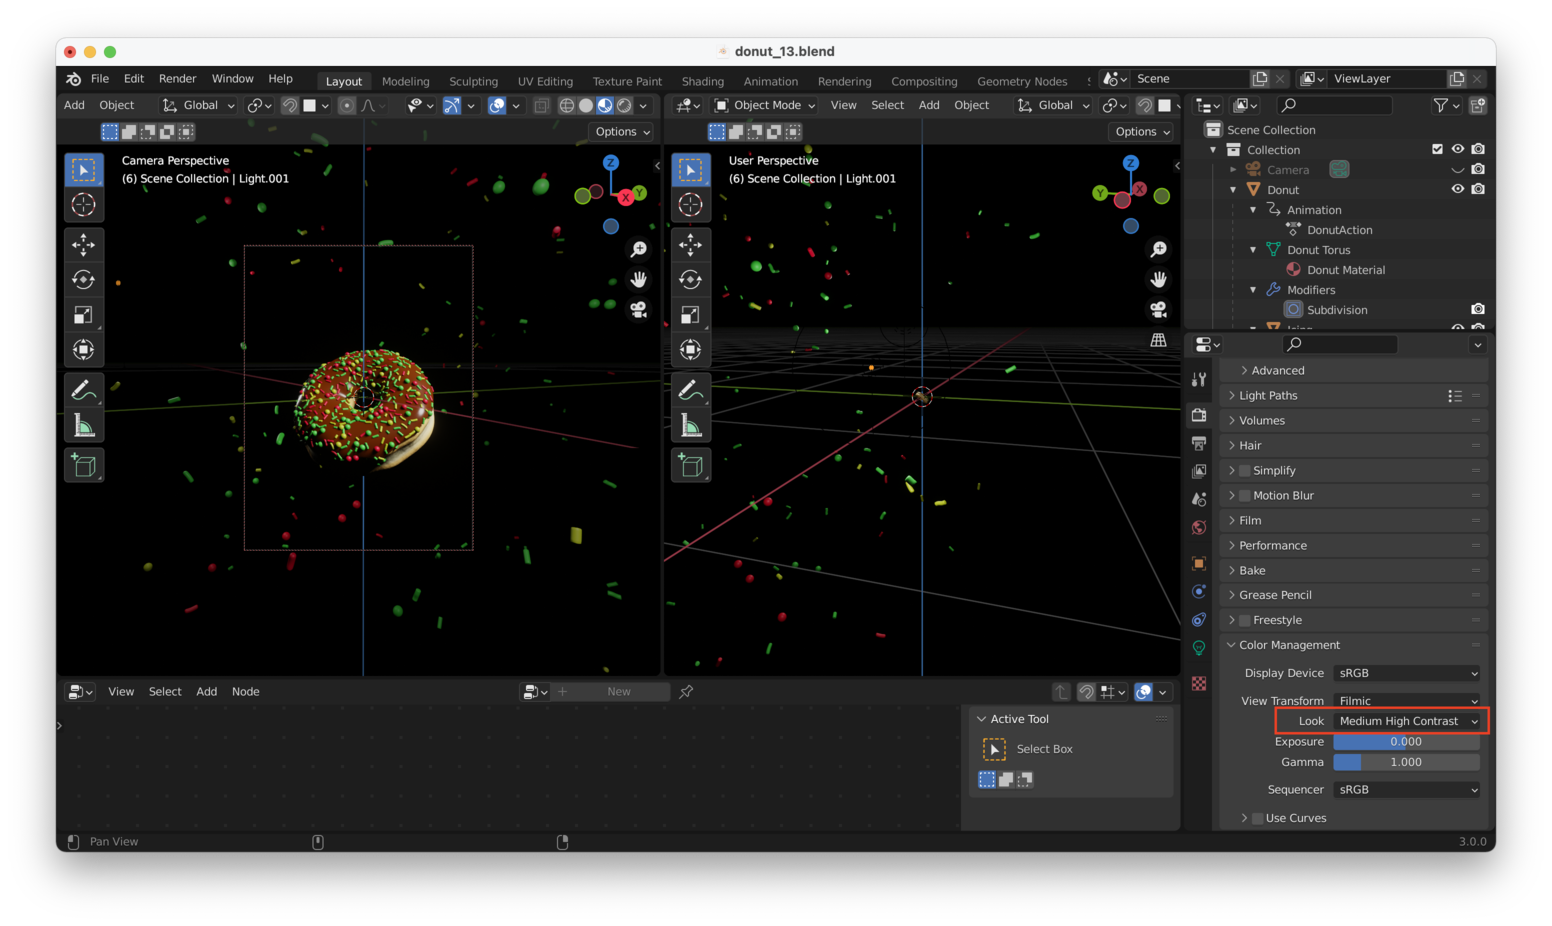
Task: Switch to orthographic grid view in right viewport
Action: click(1158, 340)
